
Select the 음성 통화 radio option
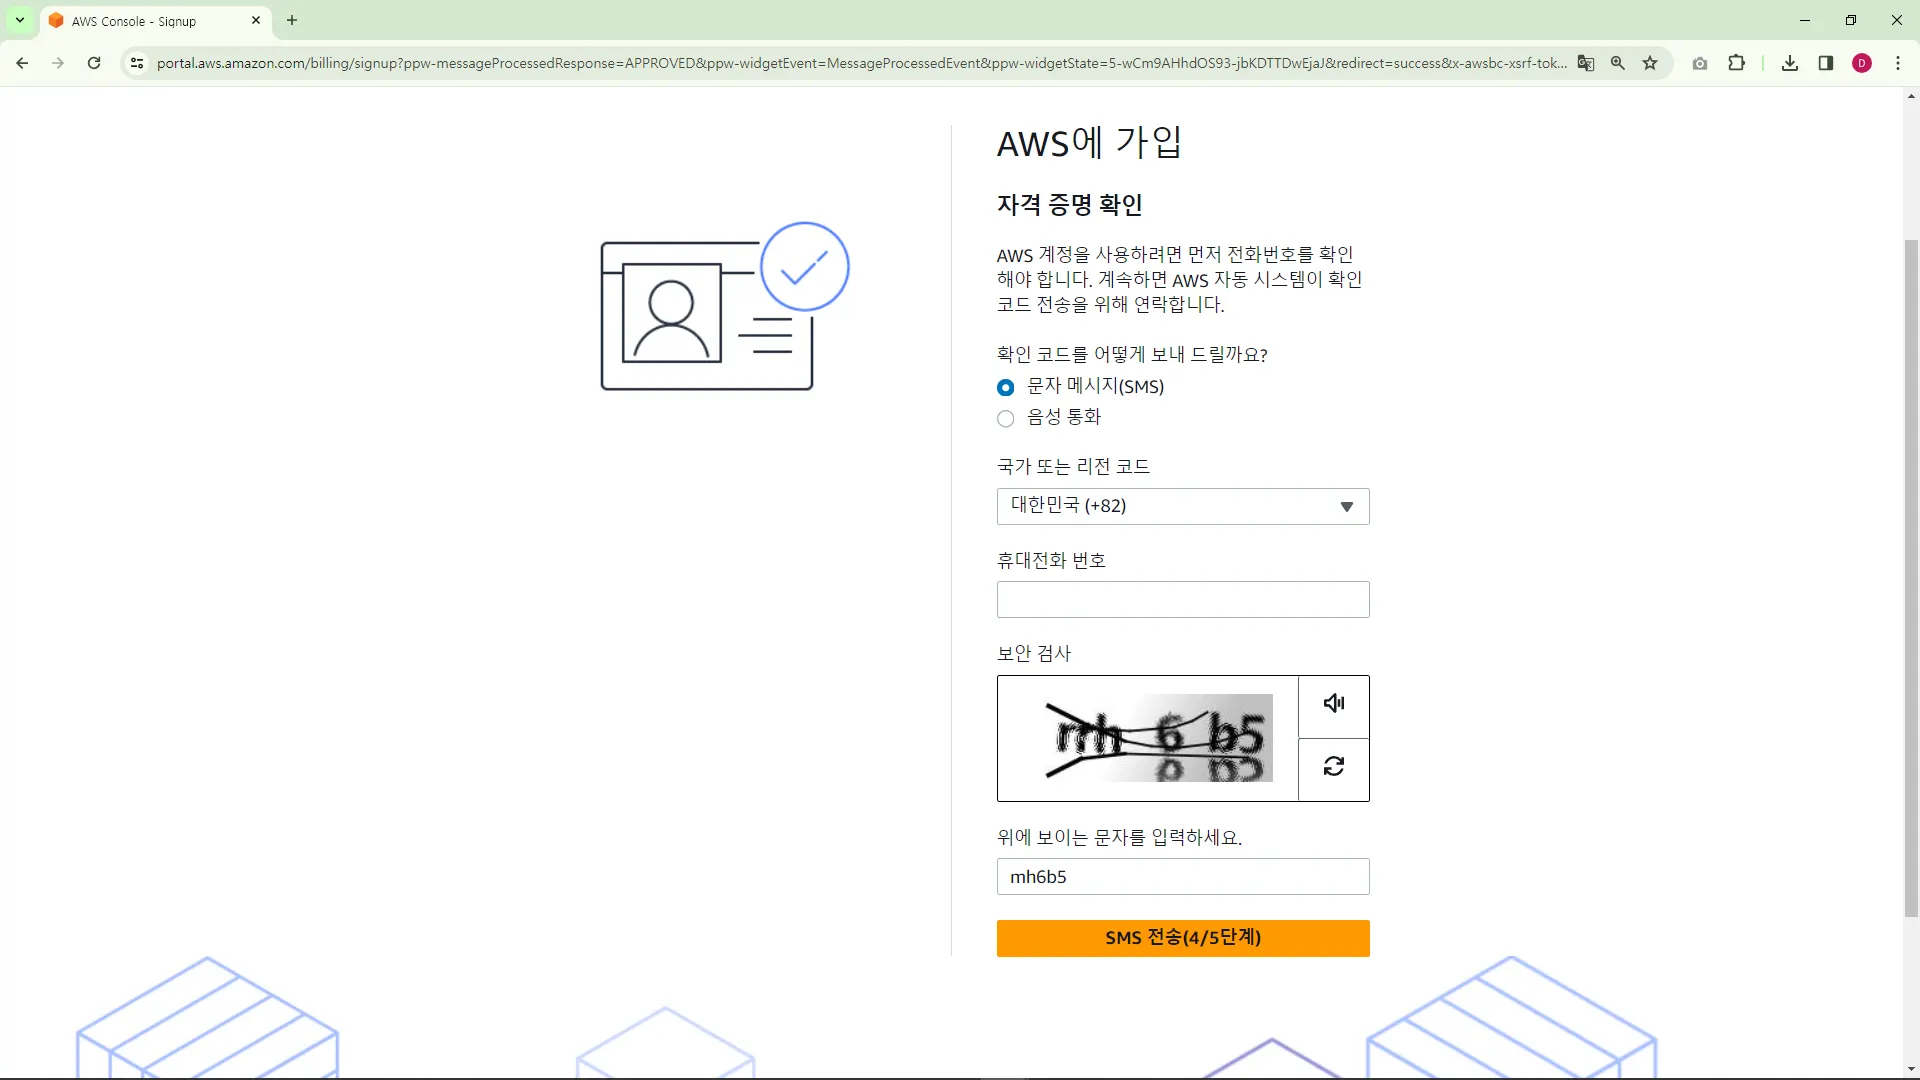1006,418
